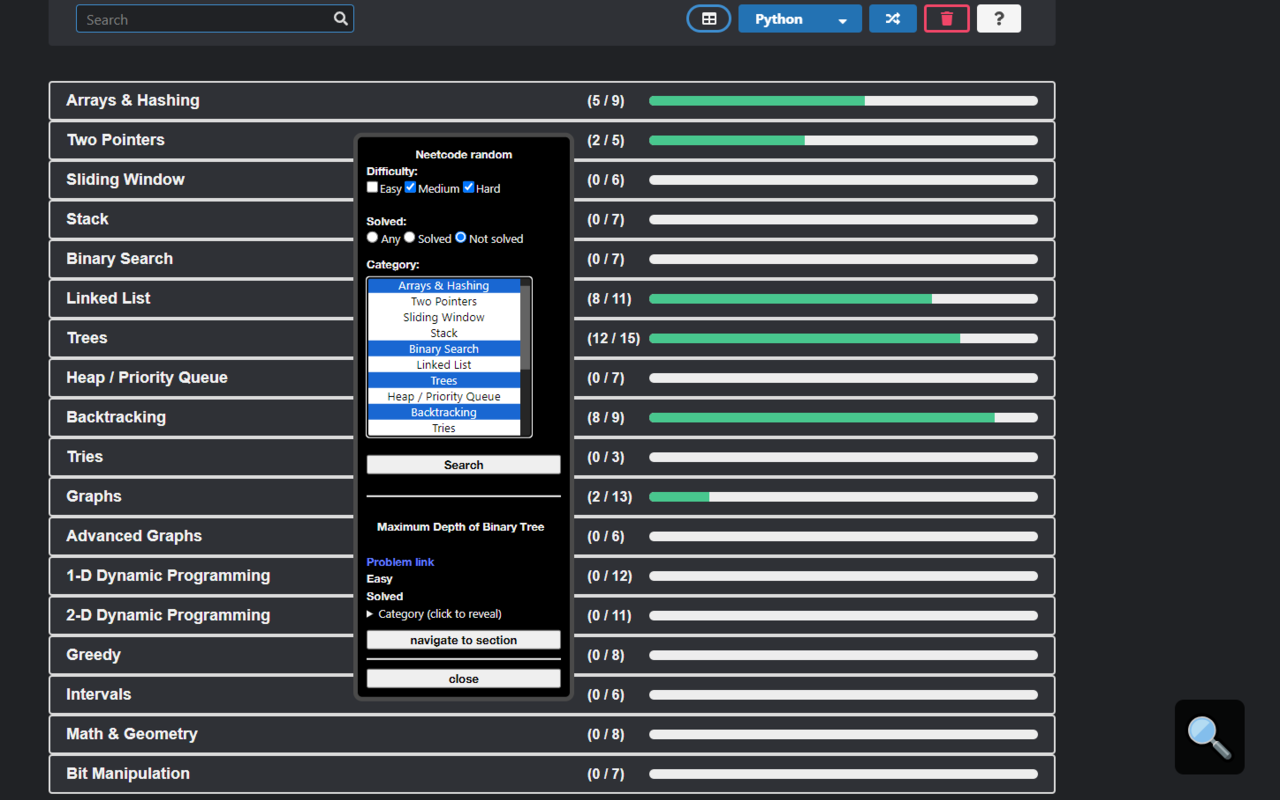Click into the Search input field

(x=205, y=19)
